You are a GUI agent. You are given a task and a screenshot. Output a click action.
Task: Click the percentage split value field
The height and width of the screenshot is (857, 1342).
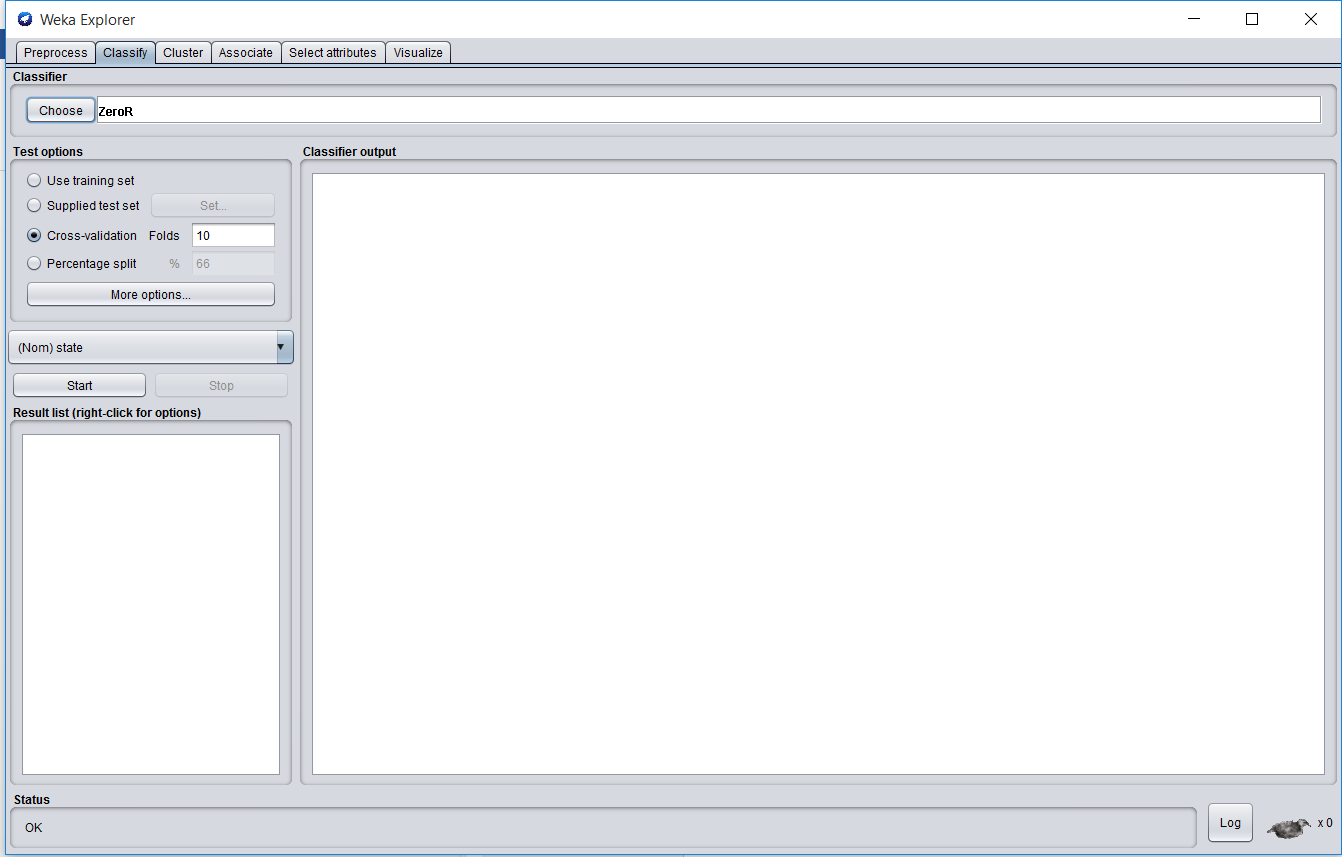pyautogui.click(x=233, y=264)
